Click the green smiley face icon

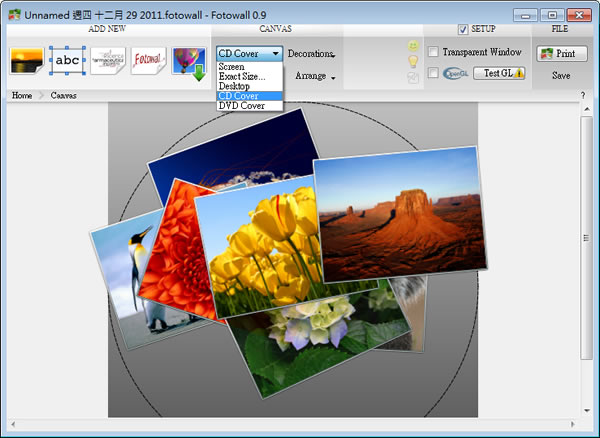tap(413, 46)
